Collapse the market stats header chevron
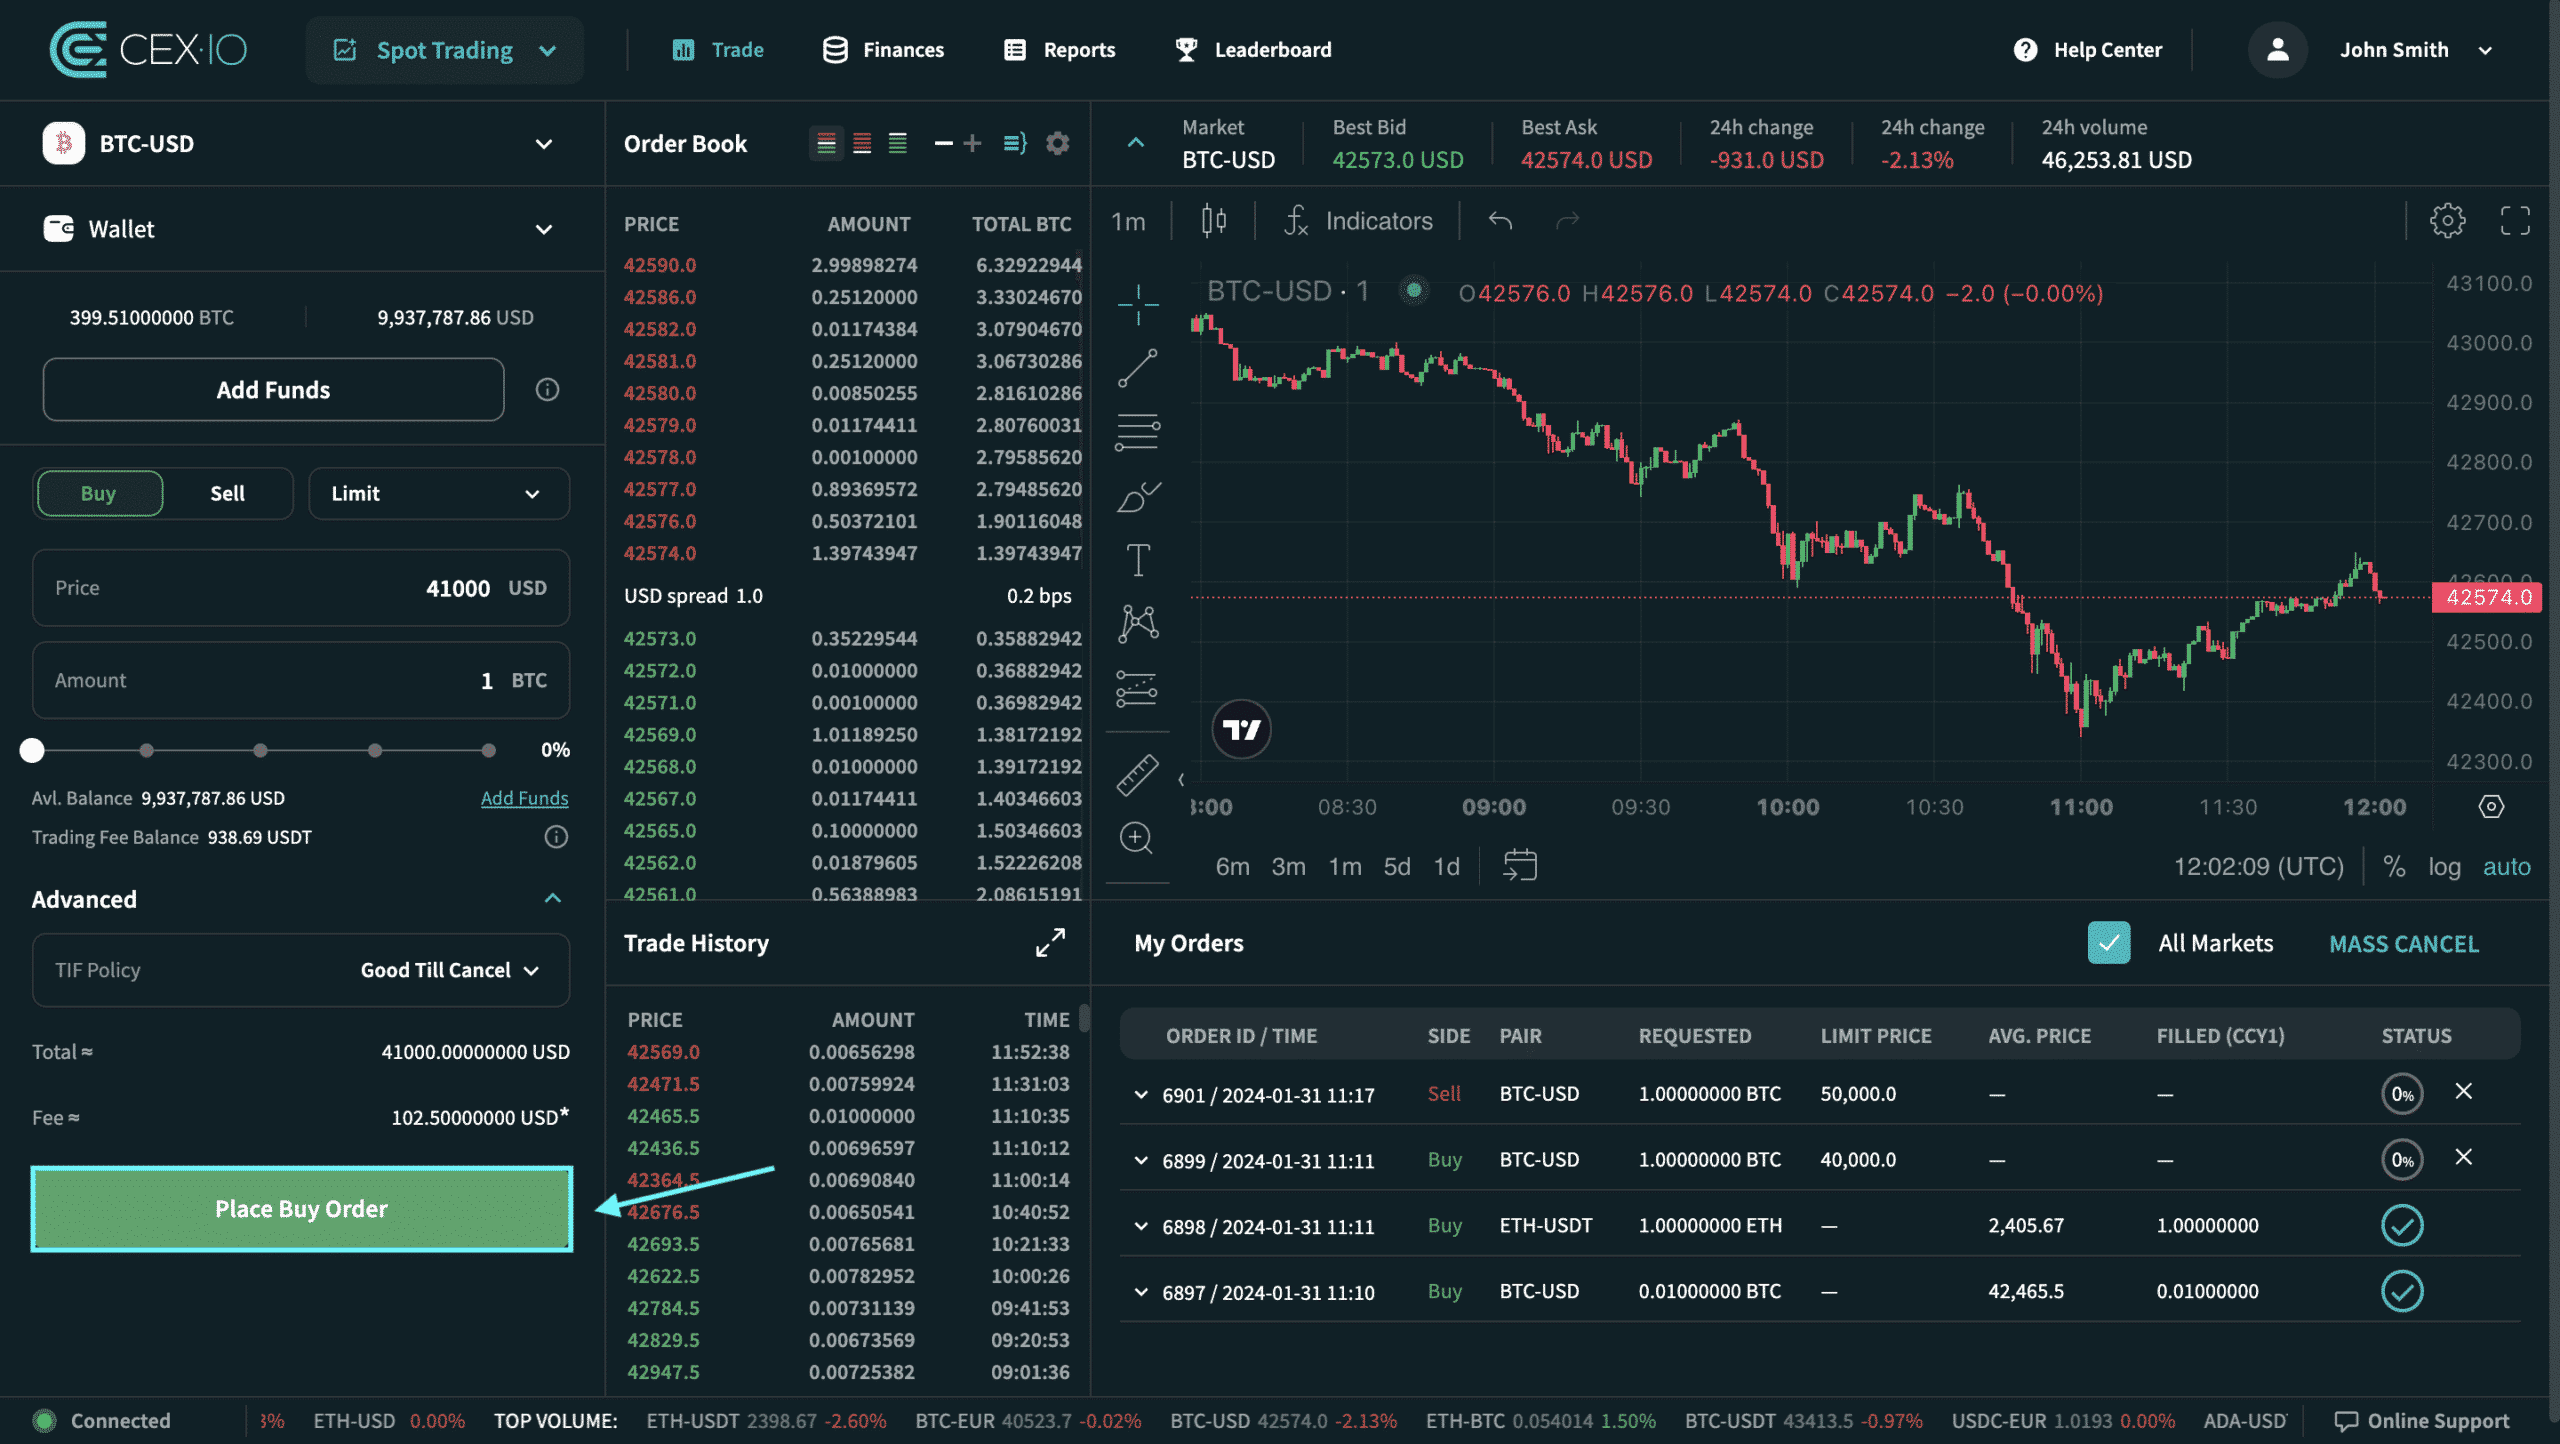Screen dimensions: 2560x1444 1135,143
